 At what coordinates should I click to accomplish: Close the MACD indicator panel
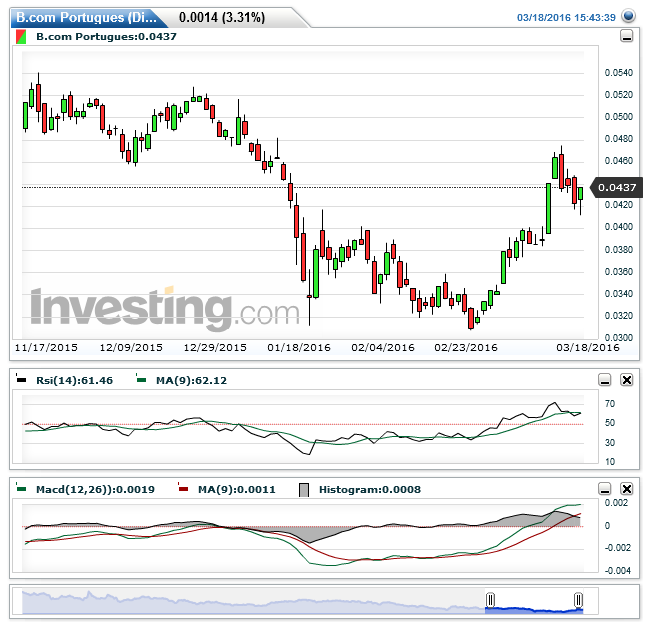tap(626, 489)
